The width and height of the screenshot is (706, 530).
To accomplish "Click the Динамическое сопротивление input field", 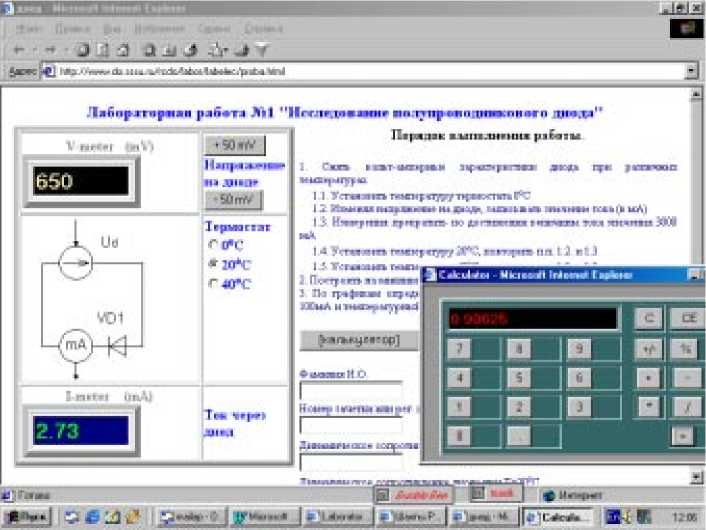I will tap(352, 462).
